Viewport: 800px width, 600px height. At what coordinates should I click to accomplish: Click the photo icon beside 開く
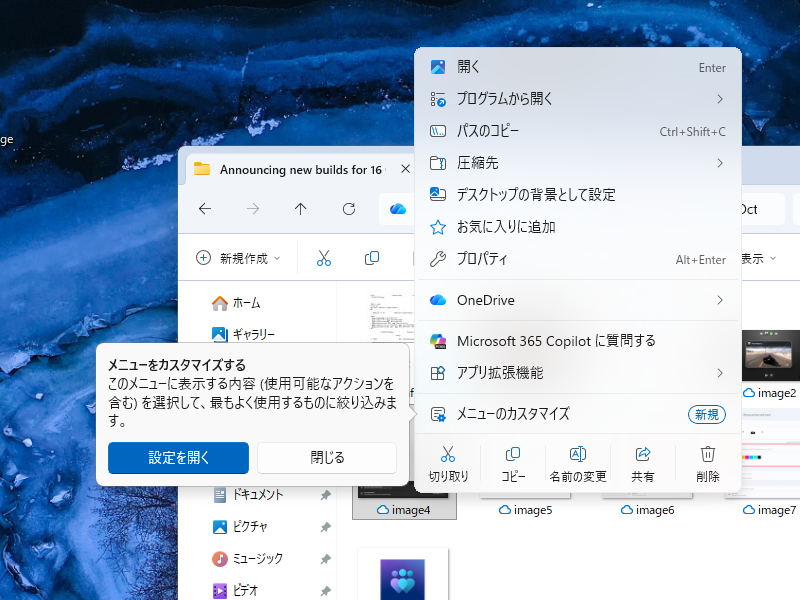pos(438,67)
